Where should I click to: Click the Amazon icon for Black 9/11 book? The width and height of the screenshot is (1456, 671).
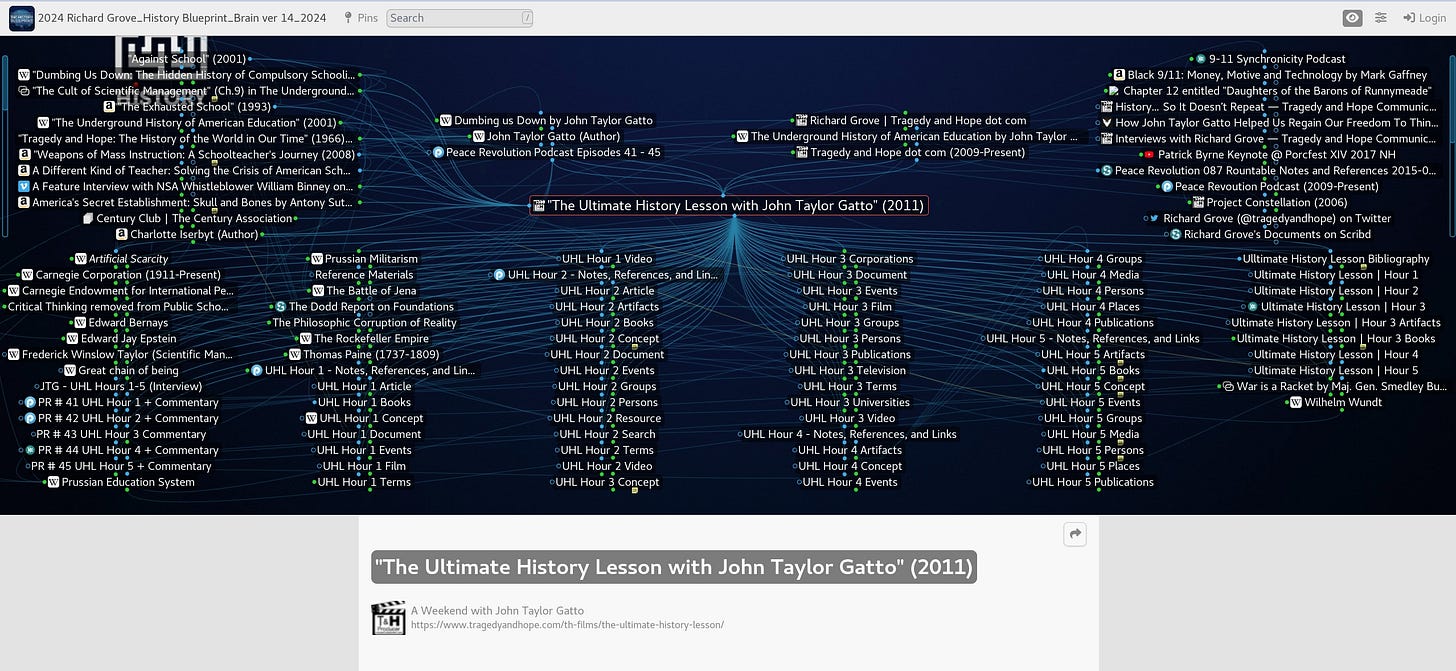pyautogui.click(x=1120, y=74)
